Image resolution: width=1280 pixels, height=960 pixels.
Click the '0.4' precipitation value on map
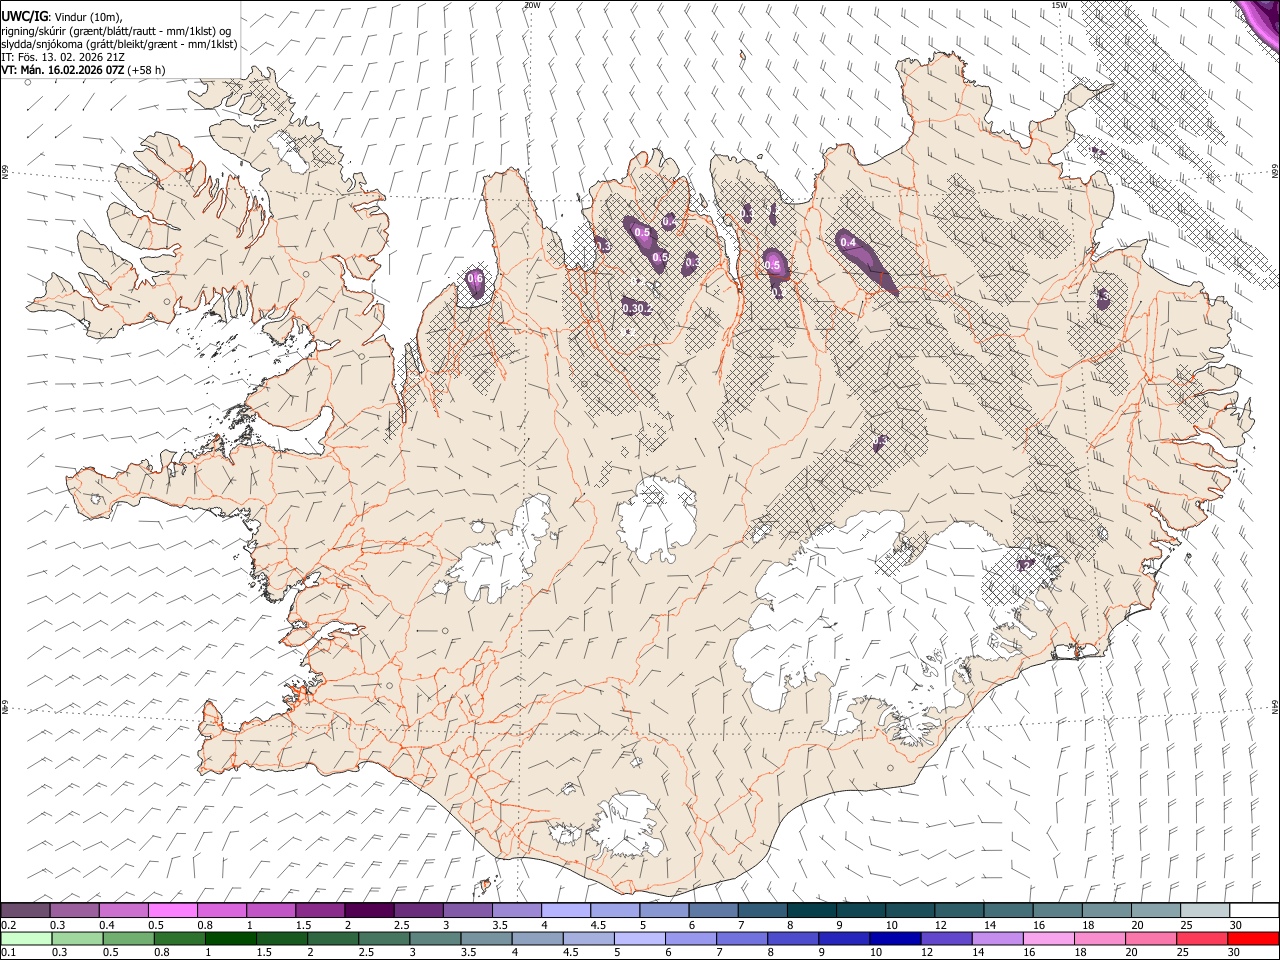pos(848,242)
